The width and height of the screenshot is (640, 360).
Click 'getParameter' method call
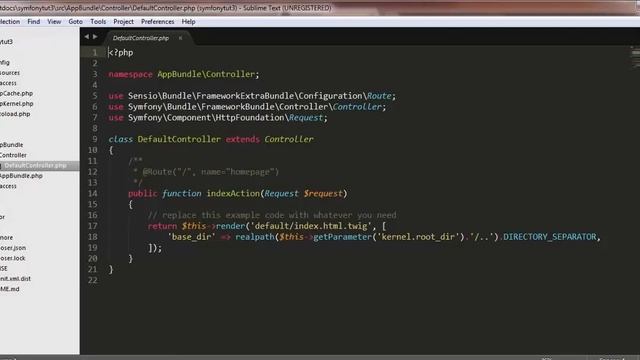click(342, 237)
